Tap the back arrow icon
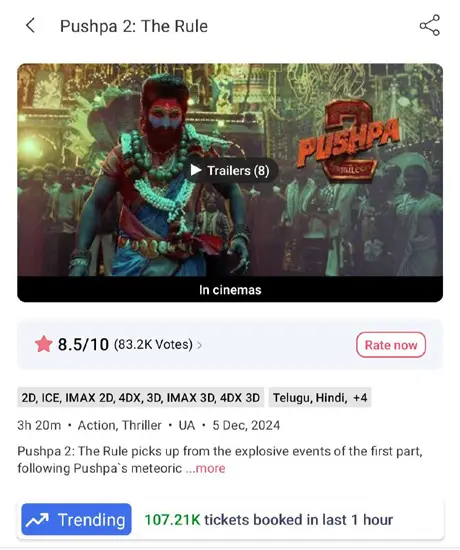The height and width of the screenshot is (550, 460). click(x=31, y=26)
